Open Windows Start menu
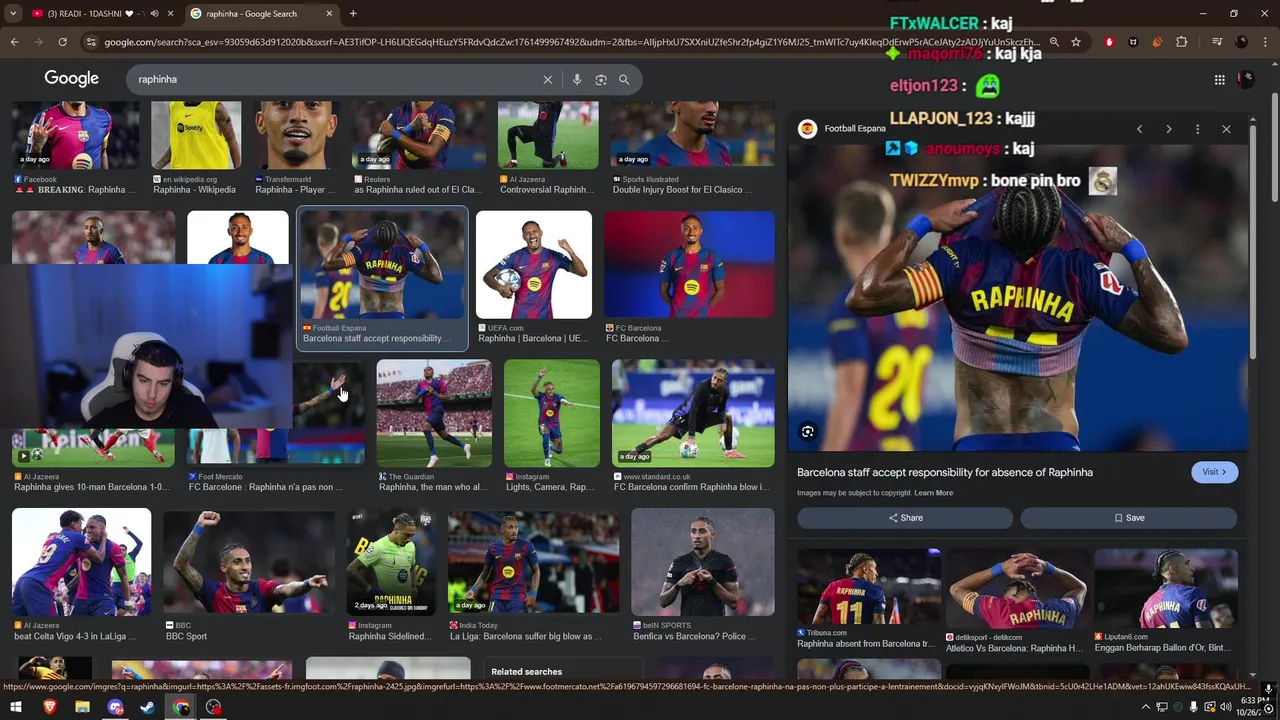 15,707
